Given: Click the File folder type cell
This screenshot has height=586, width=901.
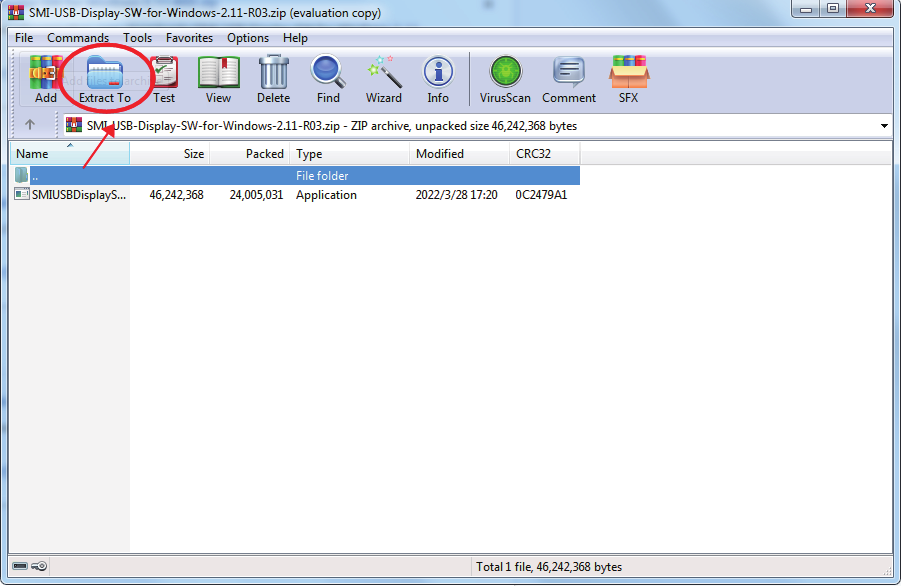Looking at the screenshot, I should coord(322,176).
